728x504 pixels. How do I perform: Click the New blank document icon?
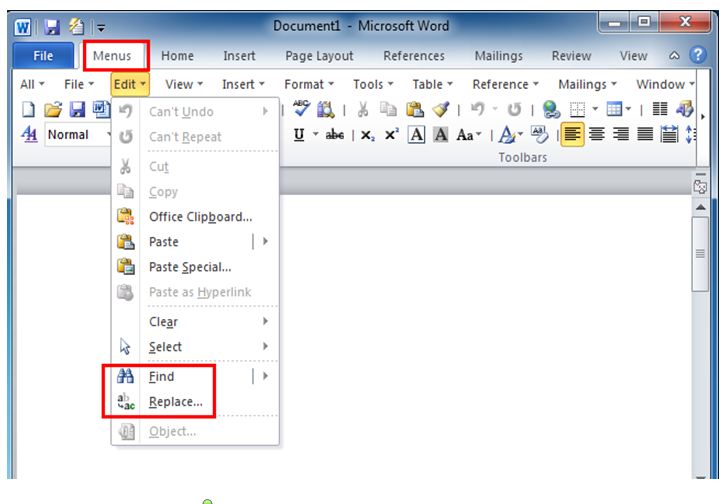pos(27,111)
